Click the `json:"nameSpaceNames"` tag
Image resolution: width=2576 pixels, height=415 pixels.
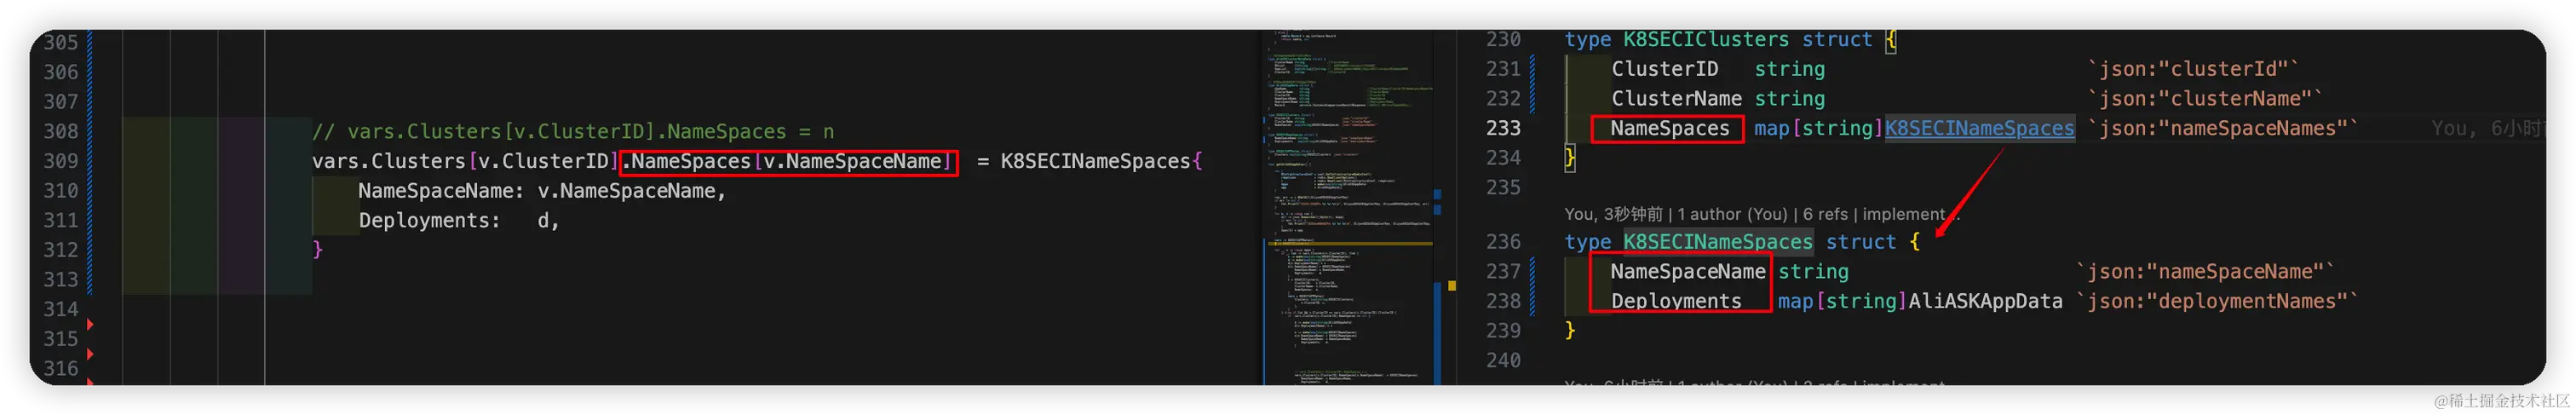click(2222, 128)
